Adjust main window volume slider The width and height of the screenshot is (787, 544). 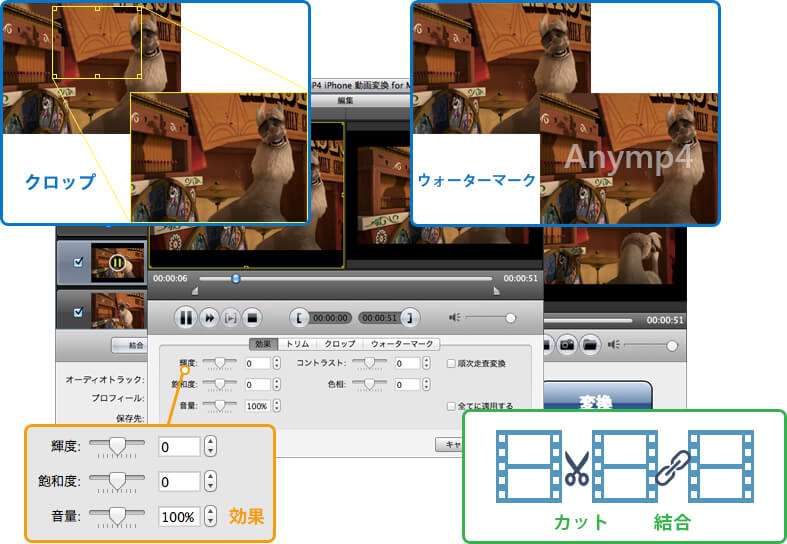click(x=672, y=345)
